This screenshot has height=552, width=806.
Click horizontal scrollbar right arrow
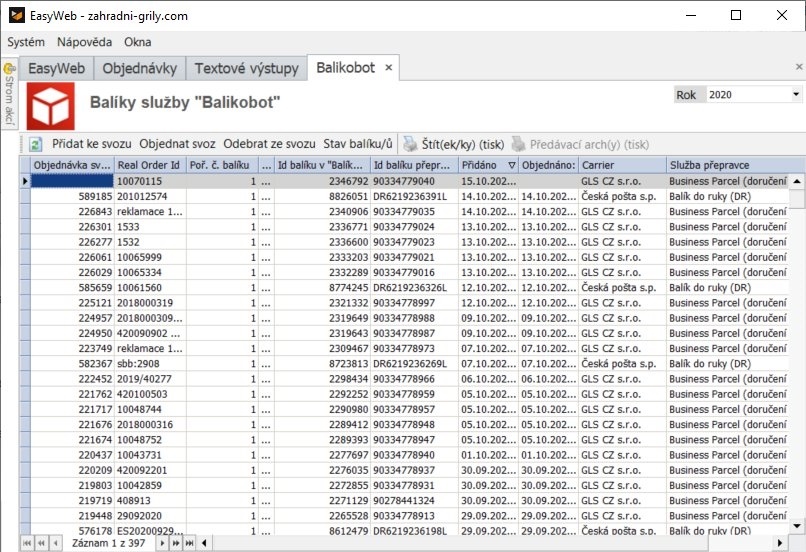pyautogui.click(x=780, y=543)
